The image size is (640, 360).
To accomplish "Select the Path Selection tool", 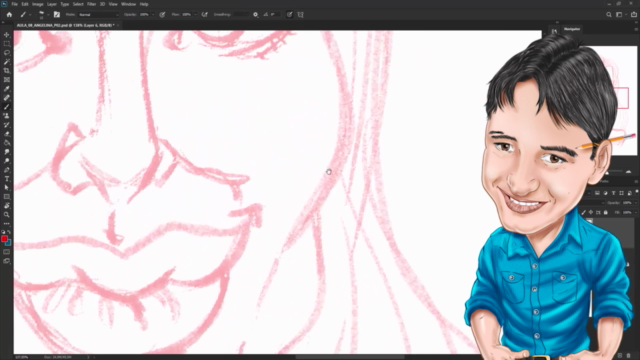I will tap(7, 187).
